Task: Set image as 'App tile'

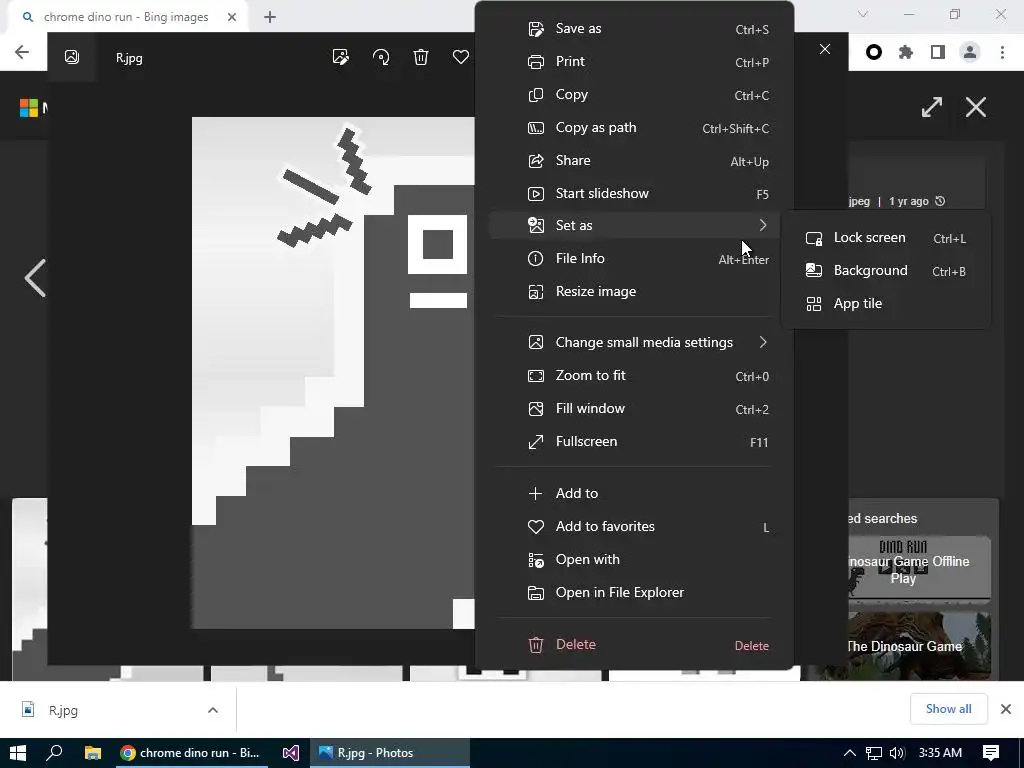Action: pos(886,304)
